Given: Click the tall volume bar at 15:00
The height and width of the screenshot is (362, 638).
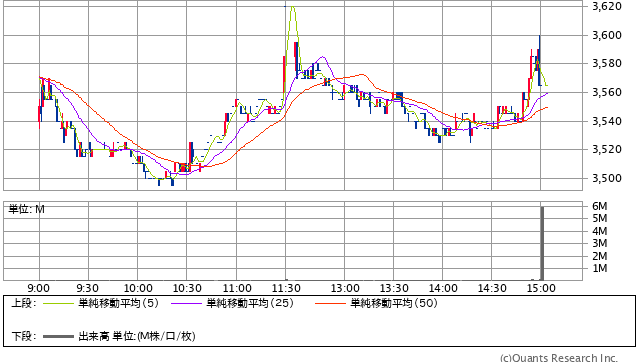Looking at the screenshot, I should 542,243.
